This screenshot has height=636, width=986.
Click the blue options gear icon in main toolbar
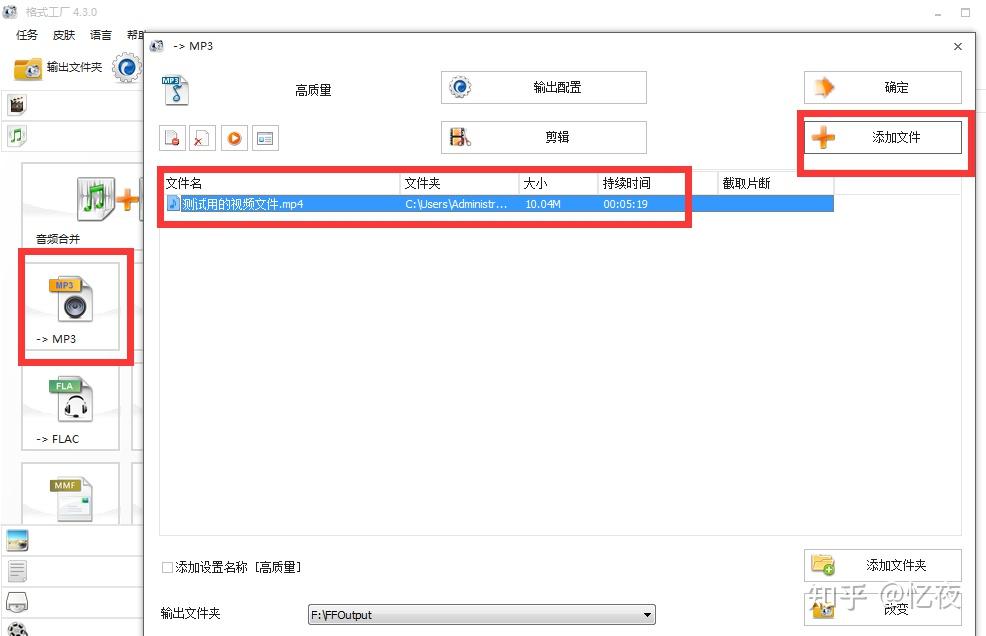pos(127,67)
